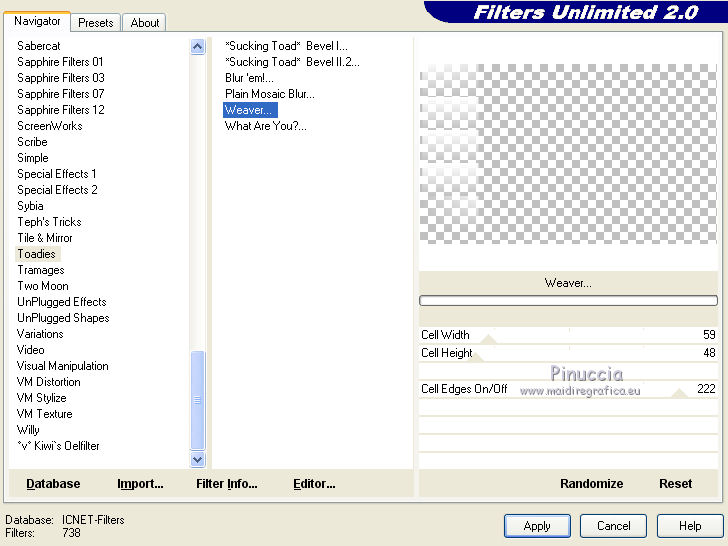
Task: Select UnPlugged Shapes category
Action: (x=63, y=318)
